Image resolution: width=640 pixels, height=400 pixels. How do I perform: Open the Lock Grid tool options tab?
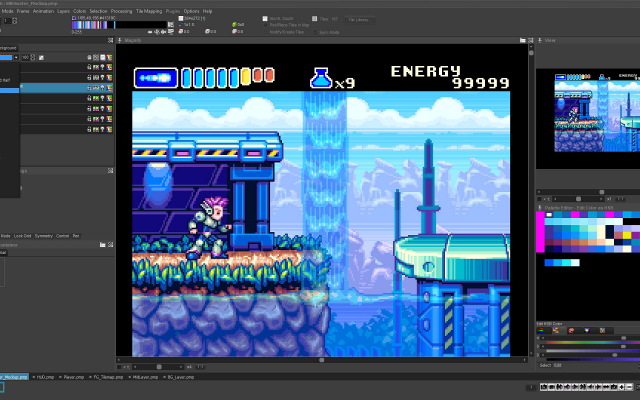click(22, 236)
